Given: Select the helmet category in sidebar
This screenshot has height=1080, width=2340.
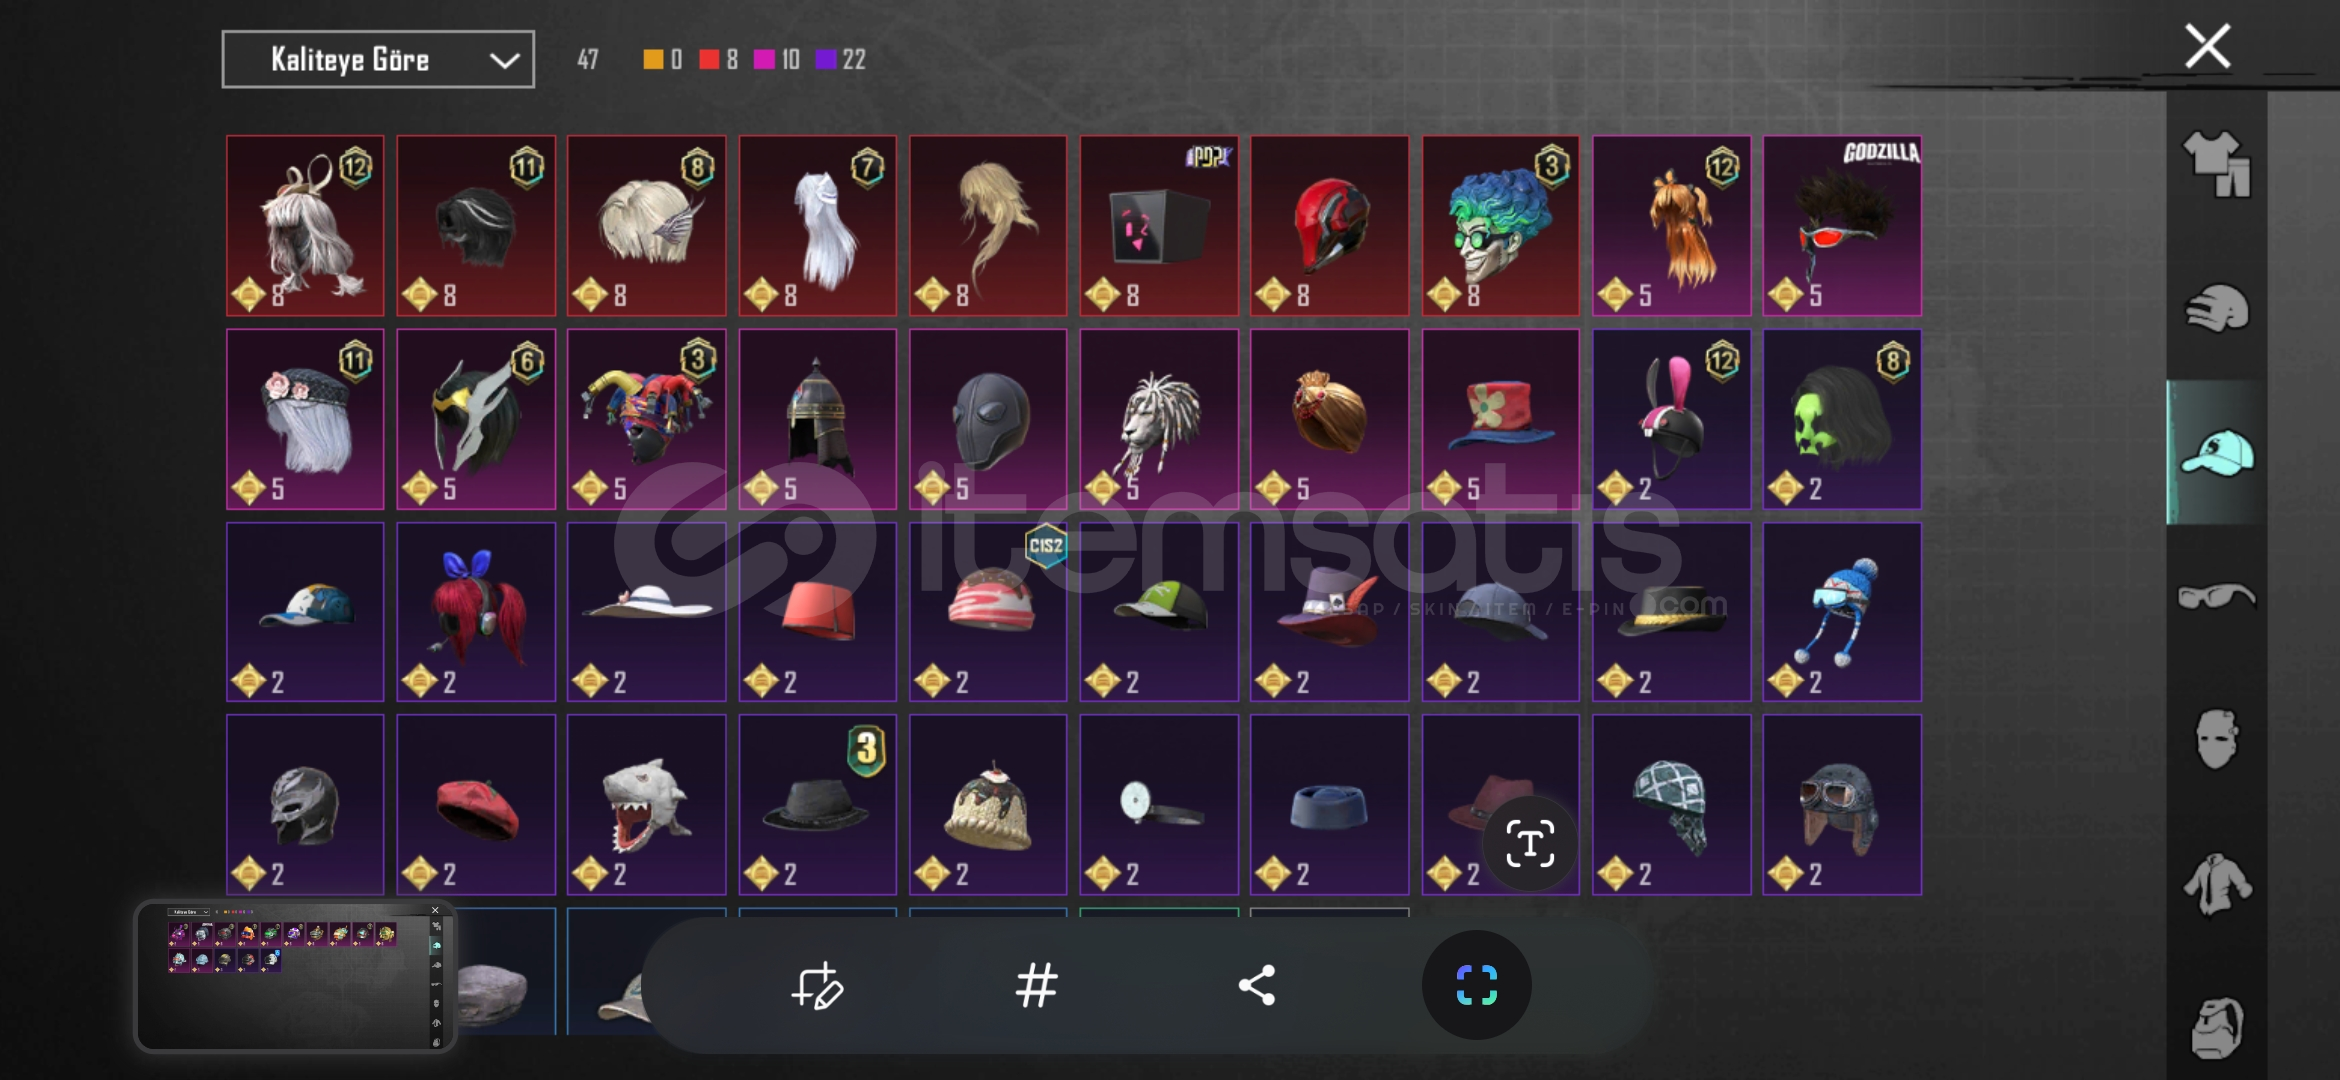Looking at the screenshot, I should (x=2216, y=309).
